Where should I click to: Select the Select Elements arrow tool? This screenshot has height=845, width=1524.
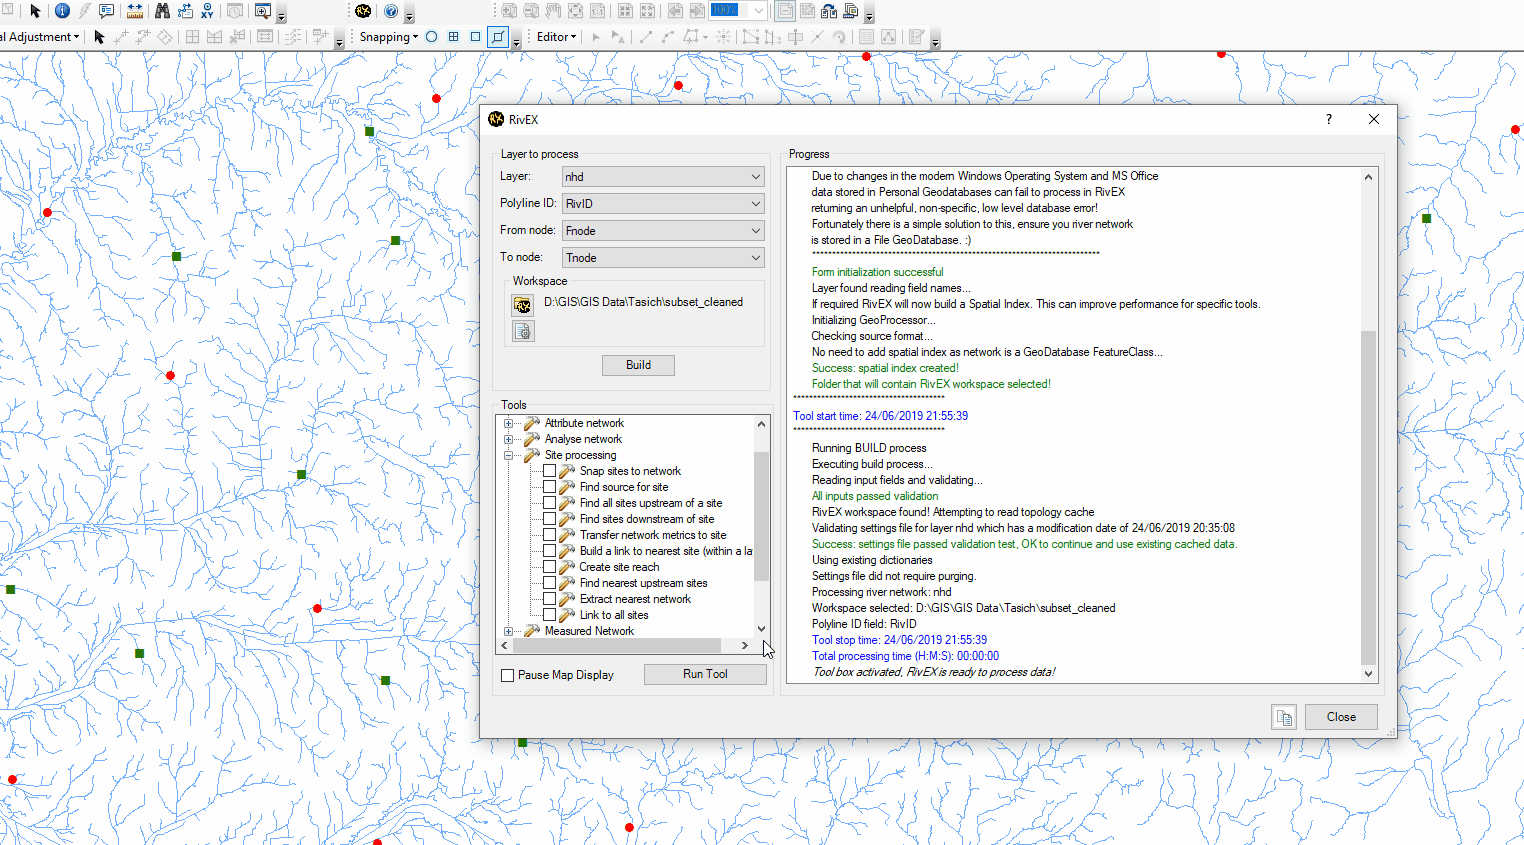click(35, 11)
